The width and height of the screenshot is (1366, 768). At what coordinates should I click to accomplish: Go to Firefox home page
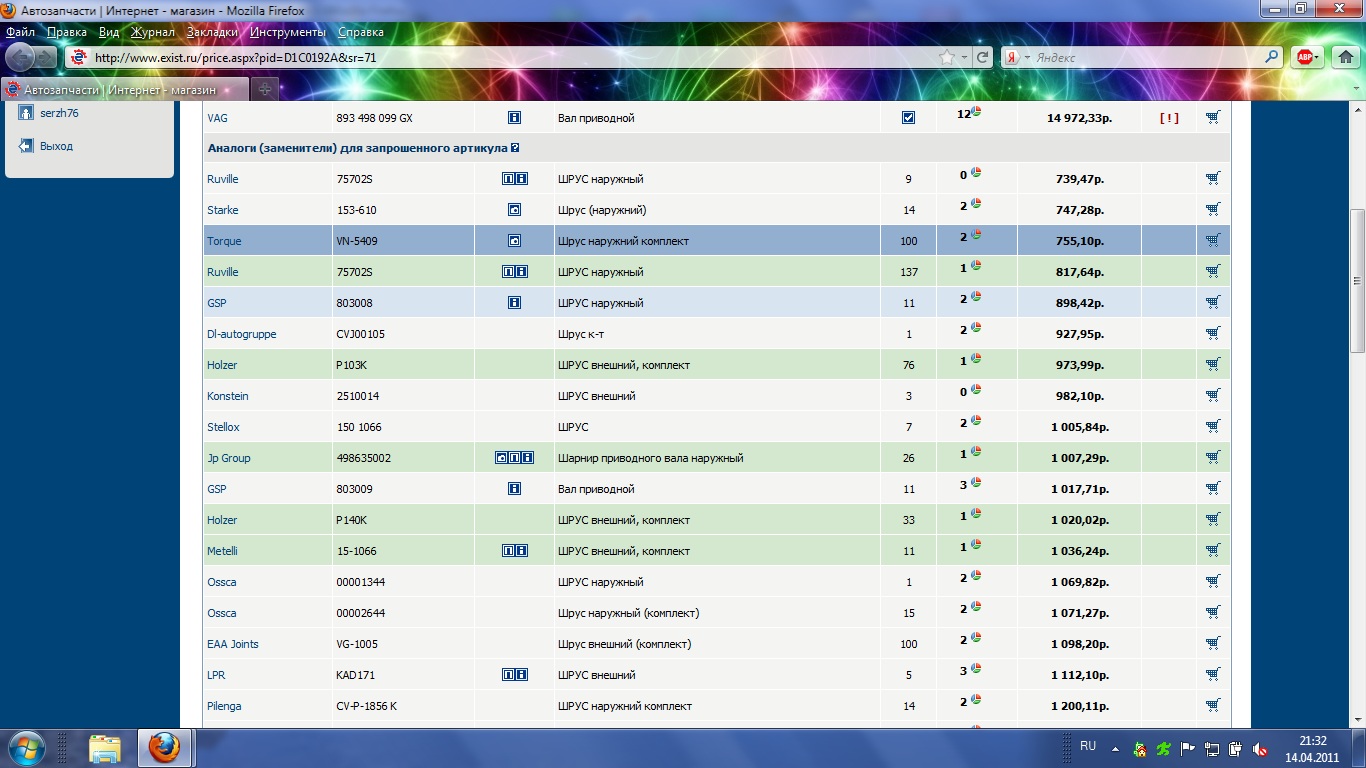pos(1345,57)
